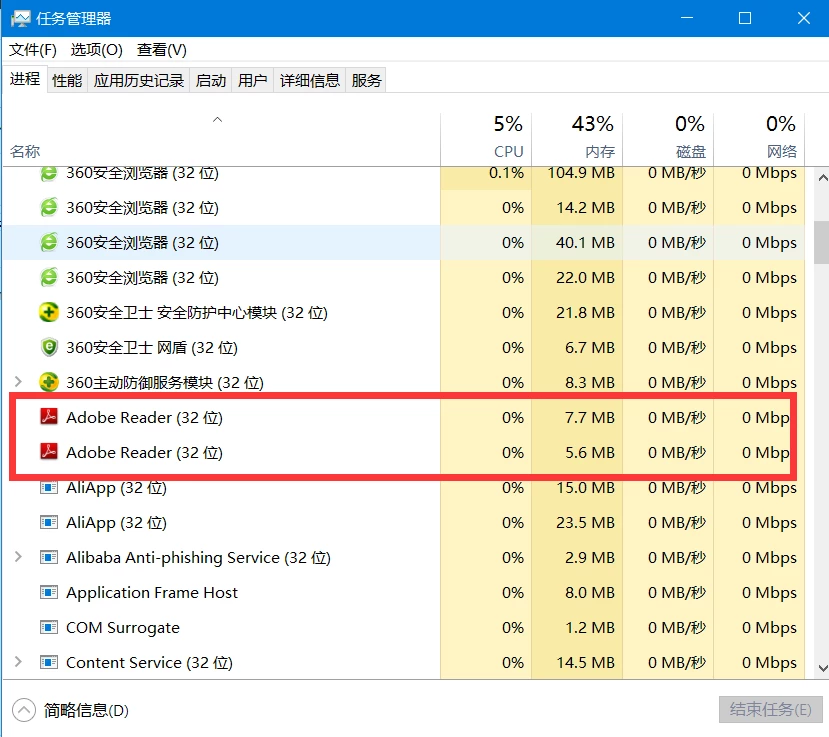The image size is (829, 737).
Task: Select the Adobe Reader row with 7.7 MB
Action: (x=404, y=417)
